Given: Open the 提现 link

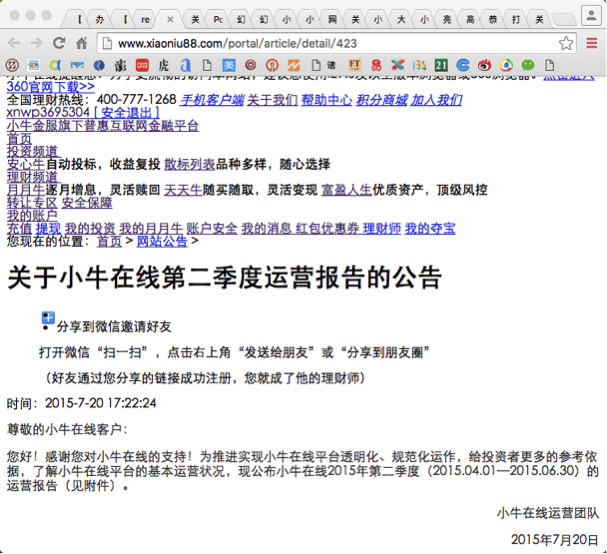Looking at the screenshot, I should [x=48, y=228].
